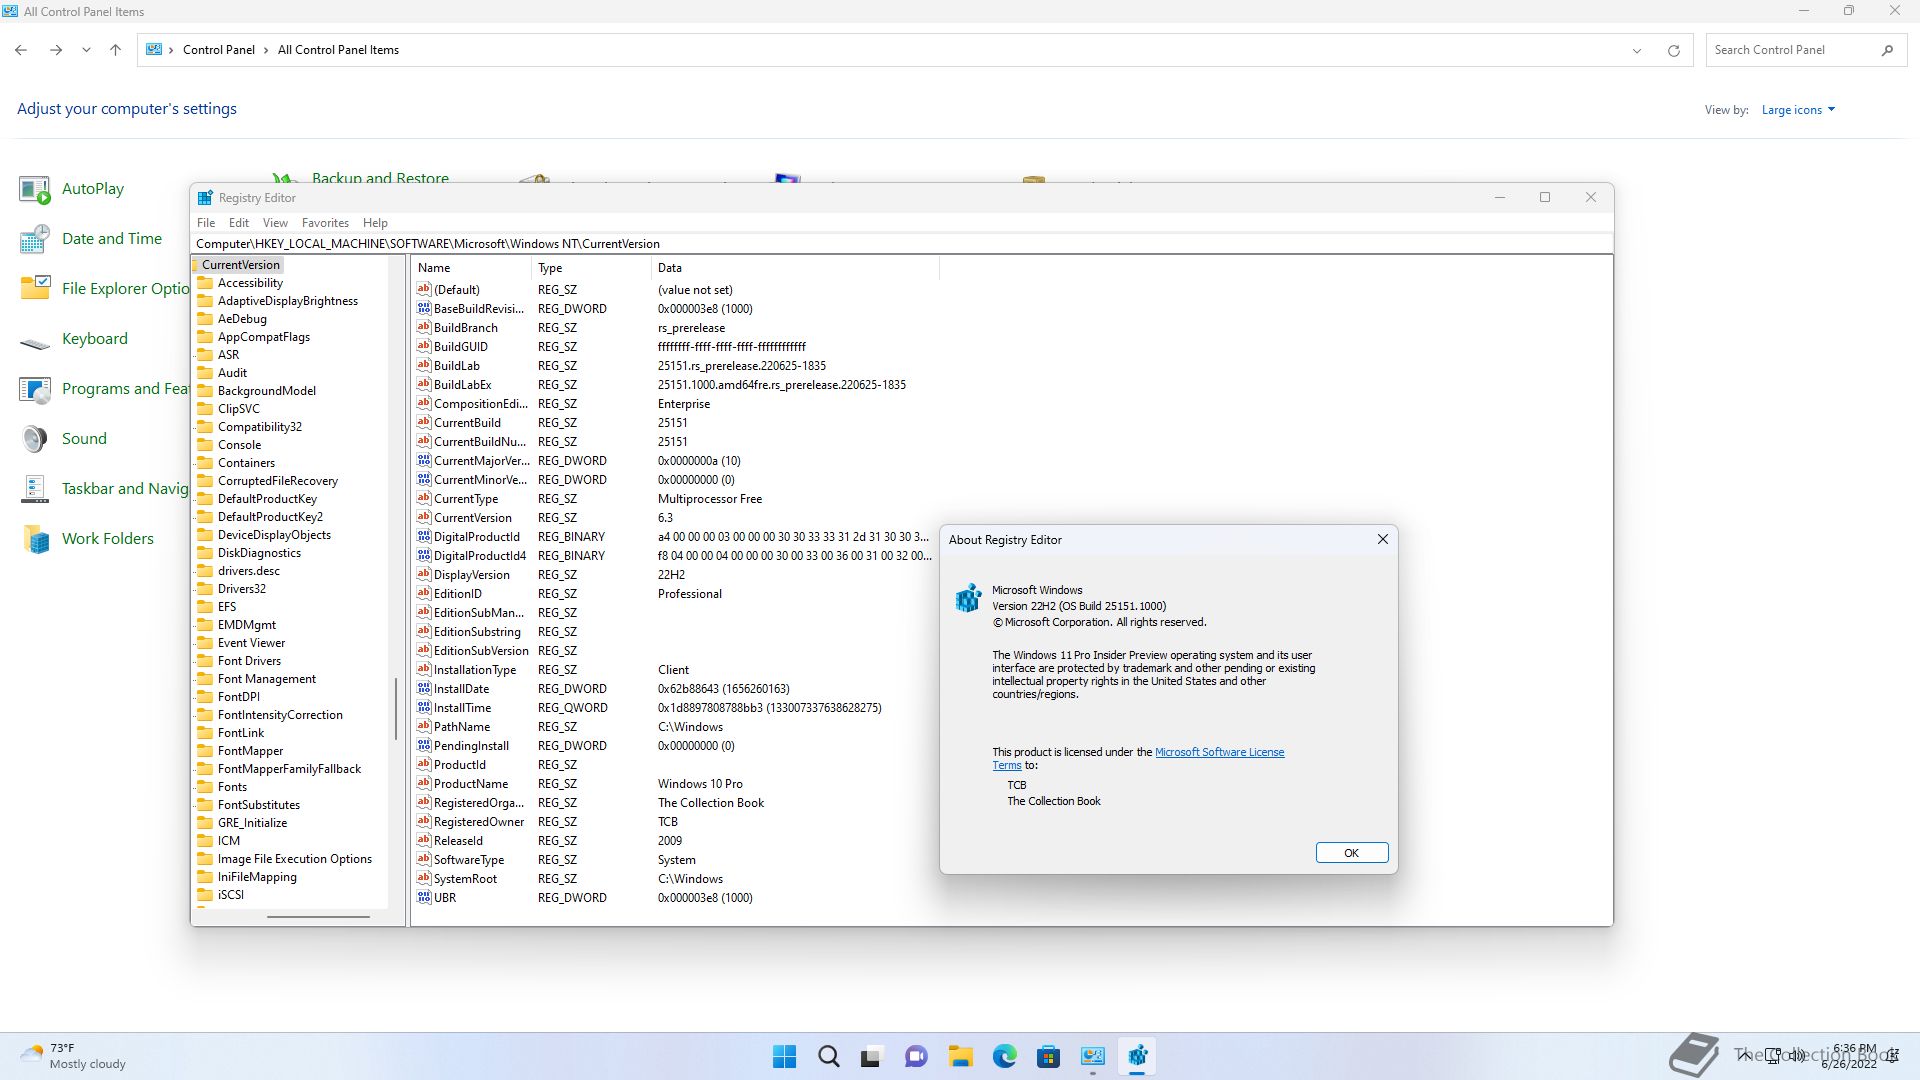Open the AutoPlay control panel item
The width and height of the screenshot is (1920, 1080).
72,189
